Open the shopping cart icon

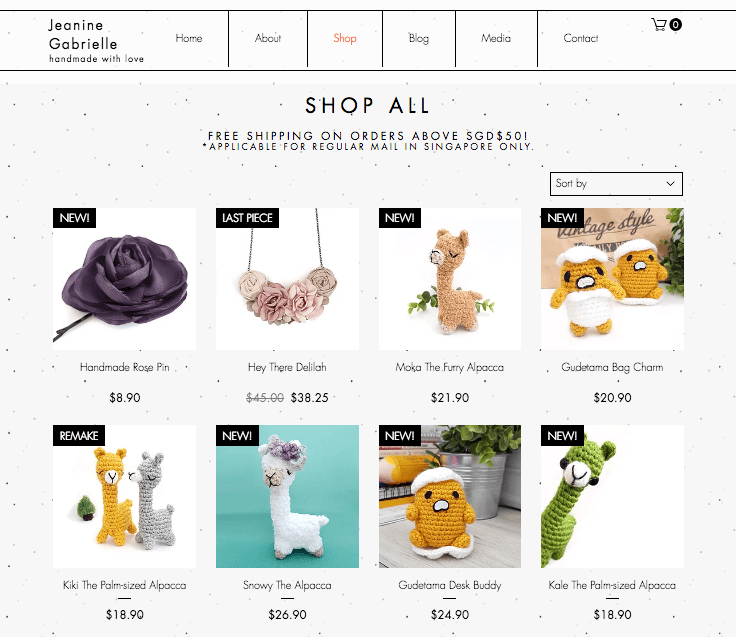[659, 24]
